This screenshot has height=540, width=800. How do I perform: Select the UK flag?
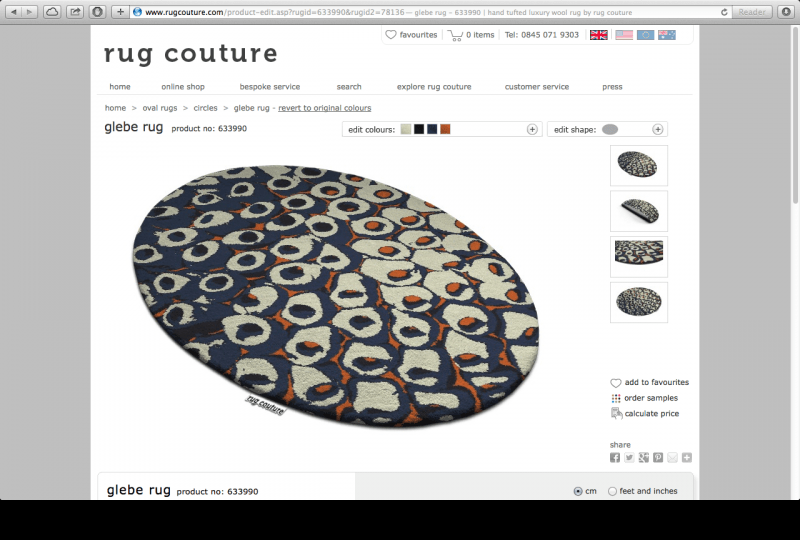tap(598, 35)
